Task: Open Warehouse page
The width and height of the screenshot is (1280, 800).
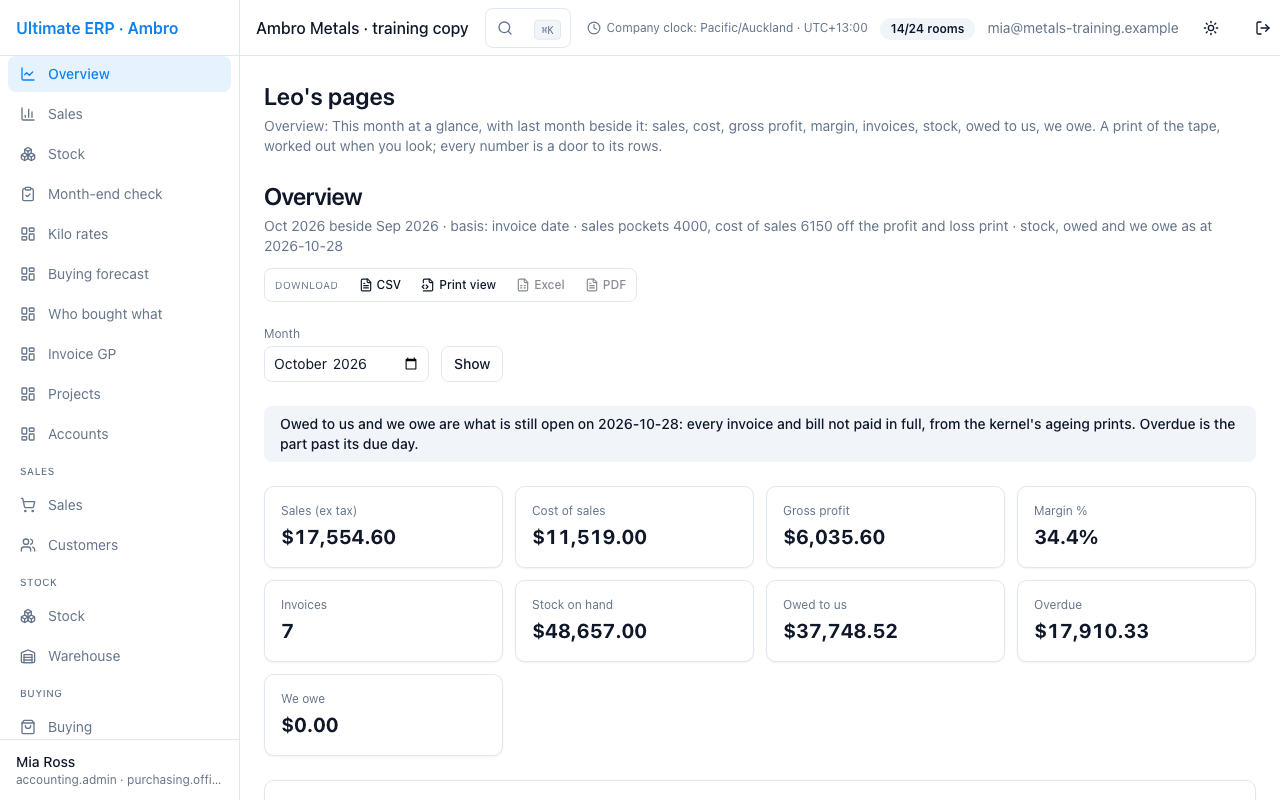Action: click(x=120, y=656)
